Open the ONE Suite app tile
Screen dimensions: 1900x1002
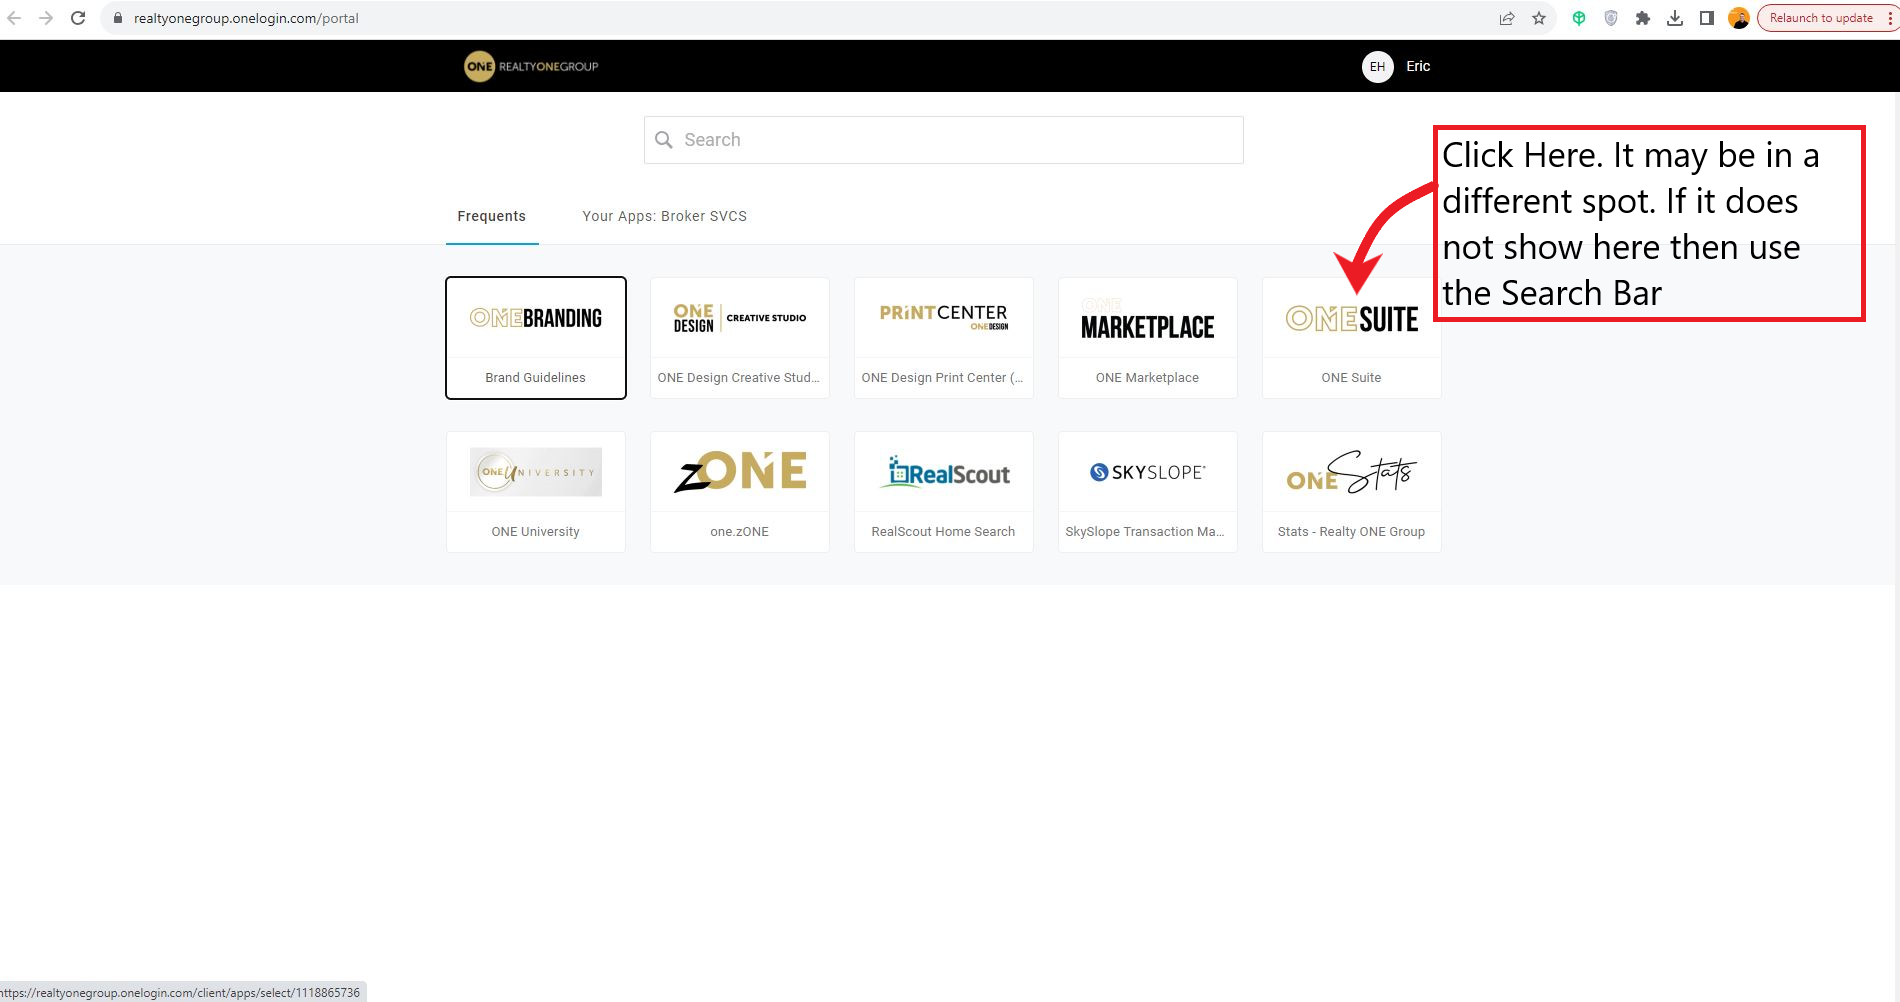click(1352, 338)
